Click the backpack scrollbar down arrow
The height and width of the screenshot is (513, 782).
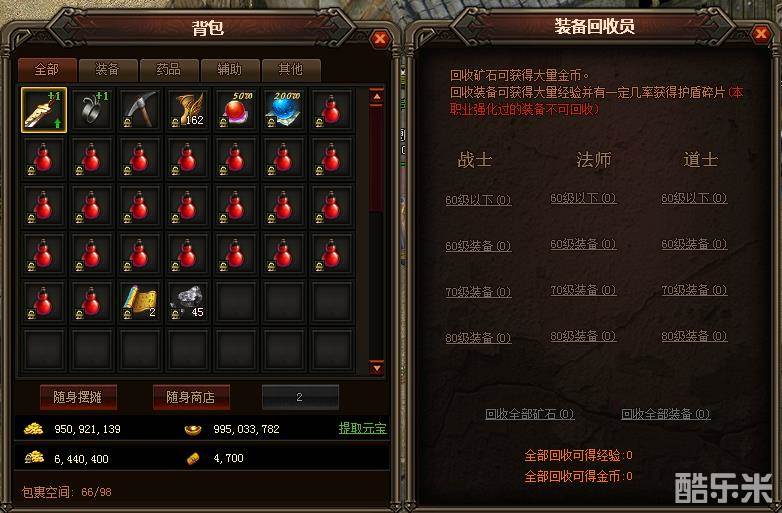377,368
